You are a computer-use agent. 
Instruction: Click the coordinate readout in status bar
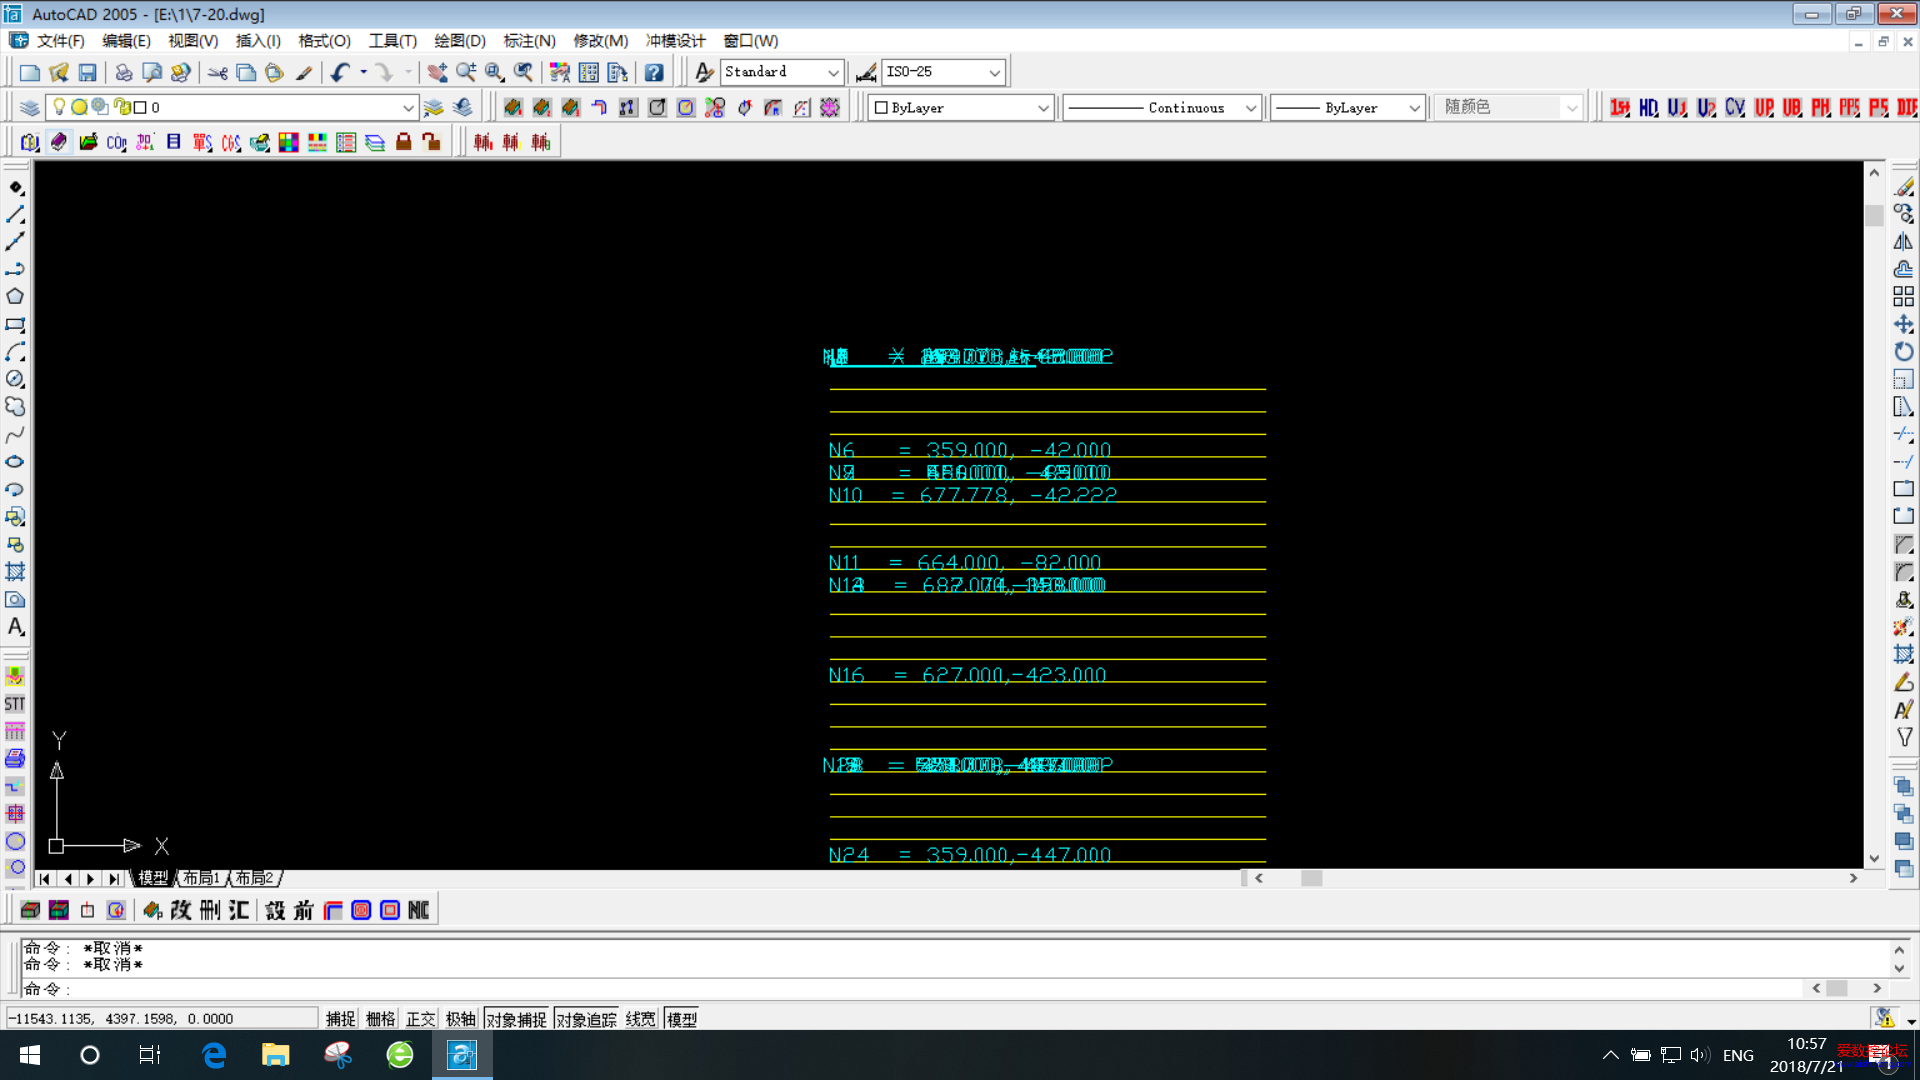(x=162, y=1019)
